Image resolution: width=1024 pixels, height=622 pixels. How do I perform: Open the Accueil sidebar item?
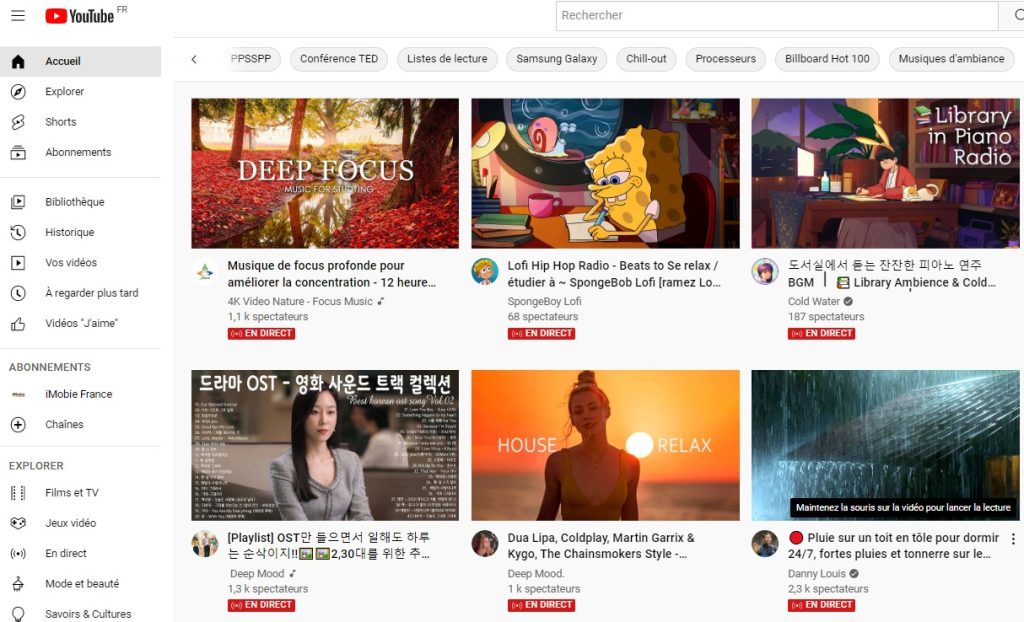[80, 61]
